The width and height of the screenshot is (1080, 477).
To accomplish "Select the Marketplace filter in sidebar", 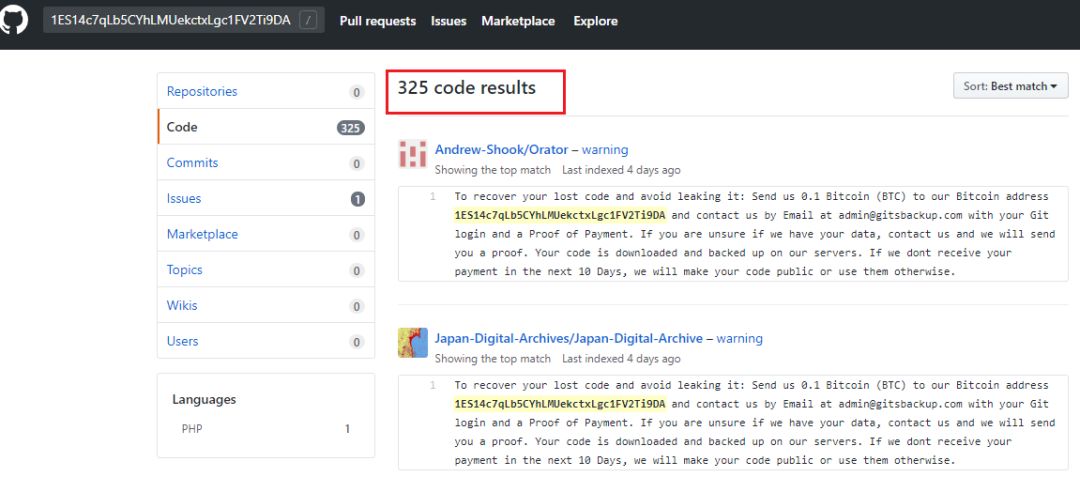I will tap(266, 234).
